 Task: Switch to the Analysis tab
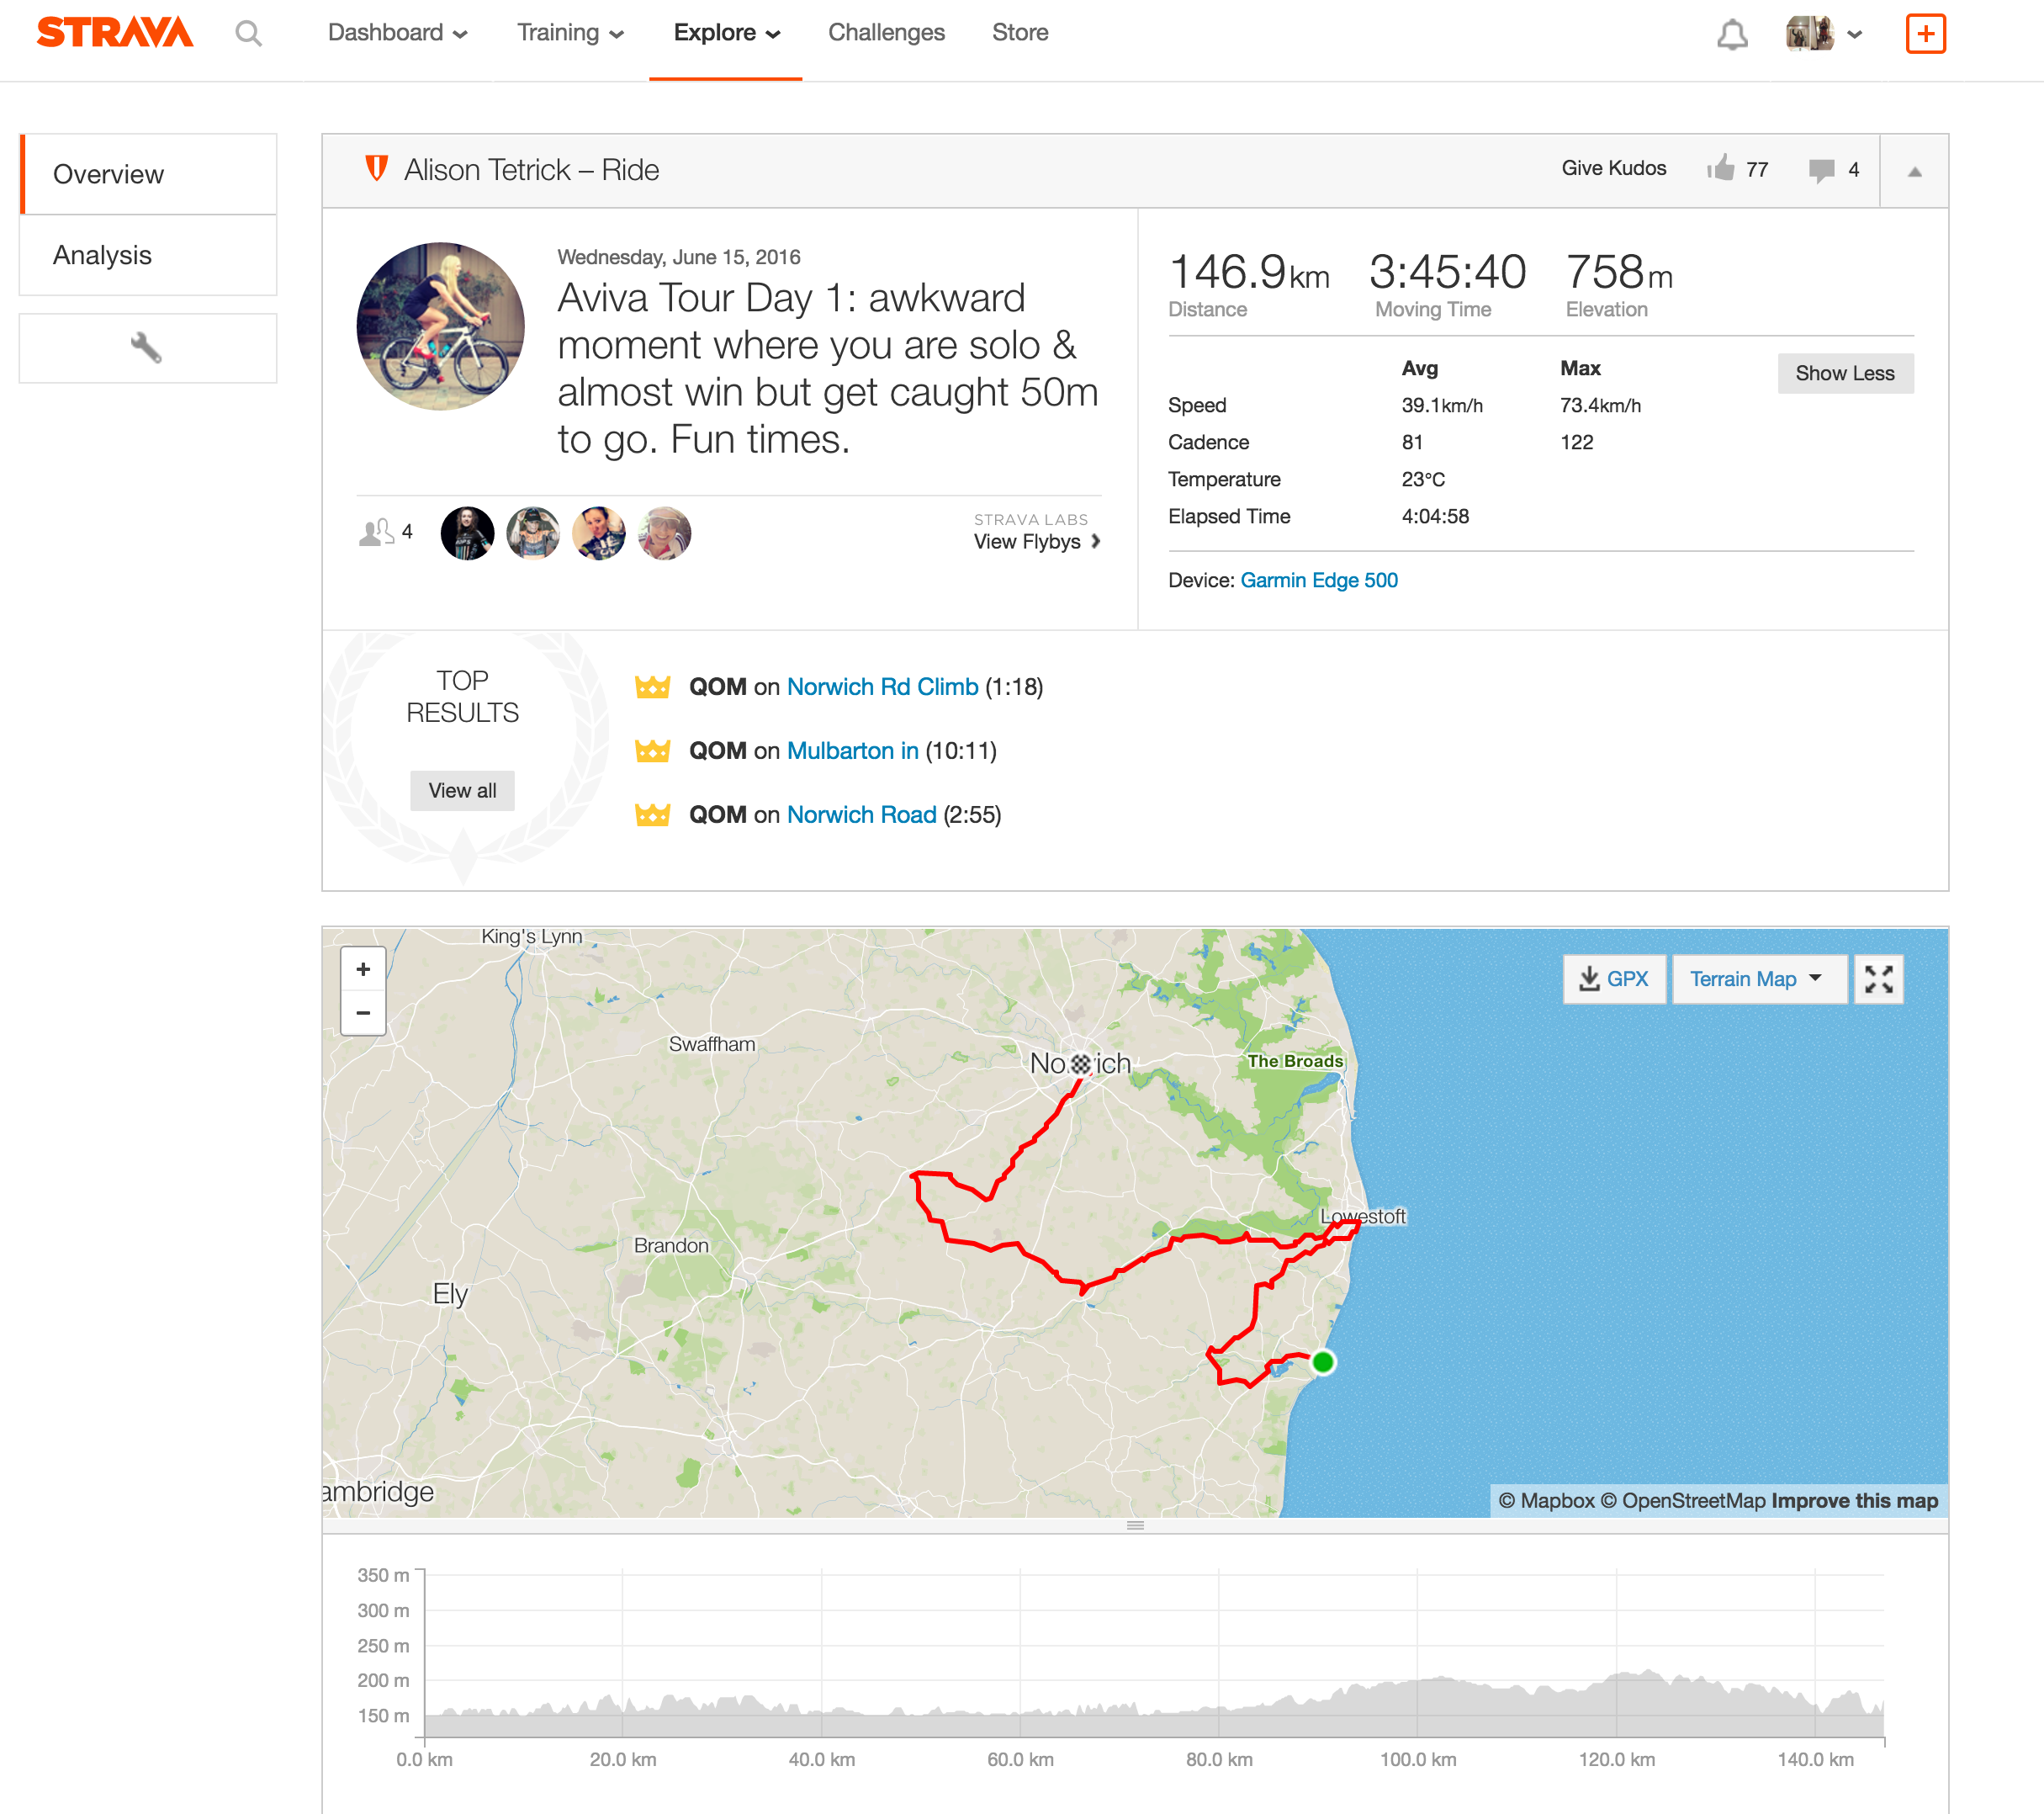coord(103,255)
